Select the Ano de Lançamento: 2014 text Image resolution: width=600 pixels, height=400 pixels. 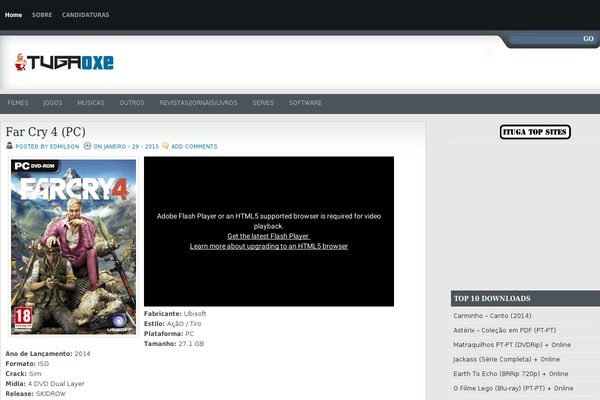(x=48, y=354)
